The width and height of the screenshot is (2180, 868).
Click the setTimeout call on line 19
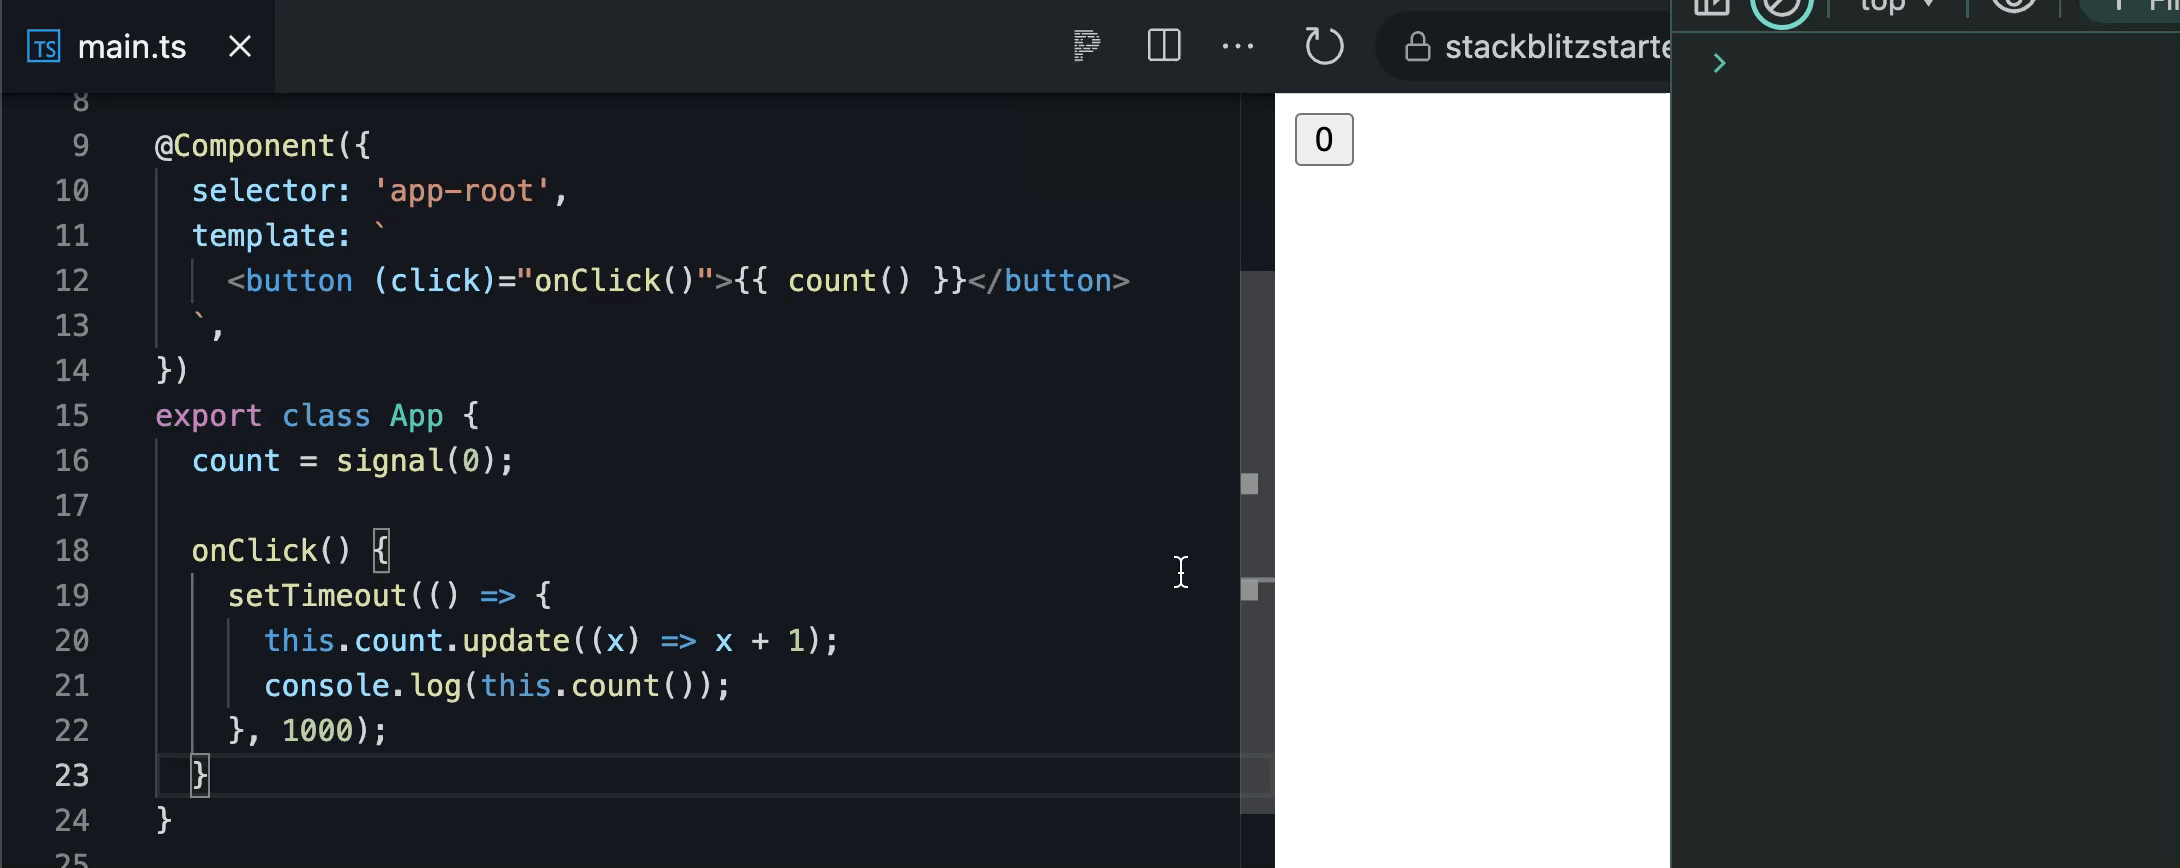[x=317, y=596]
